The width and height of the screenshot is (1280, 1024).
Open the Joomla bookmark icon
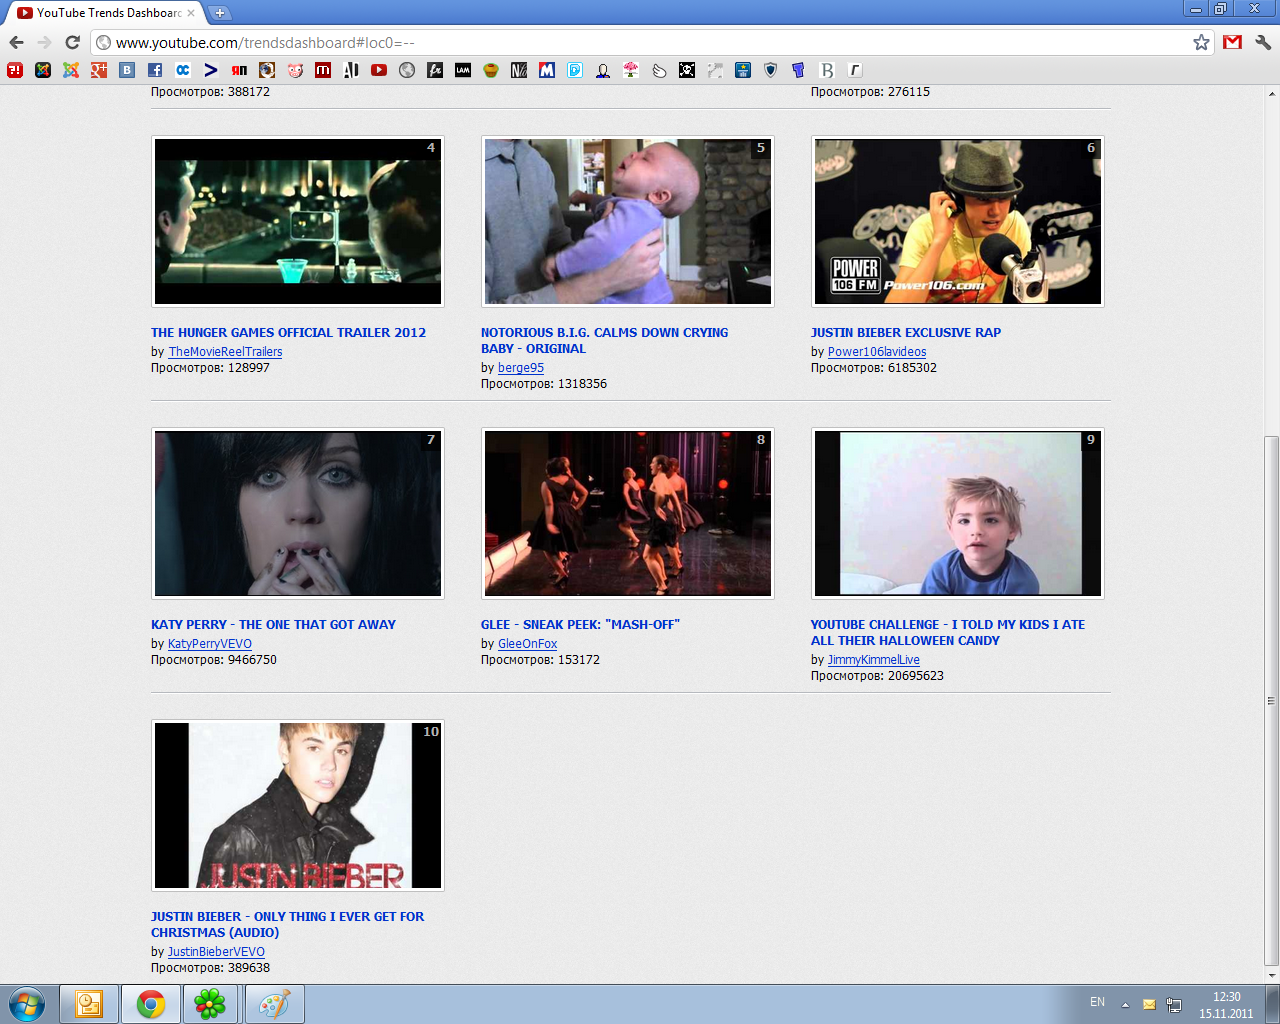pos(71,70)
